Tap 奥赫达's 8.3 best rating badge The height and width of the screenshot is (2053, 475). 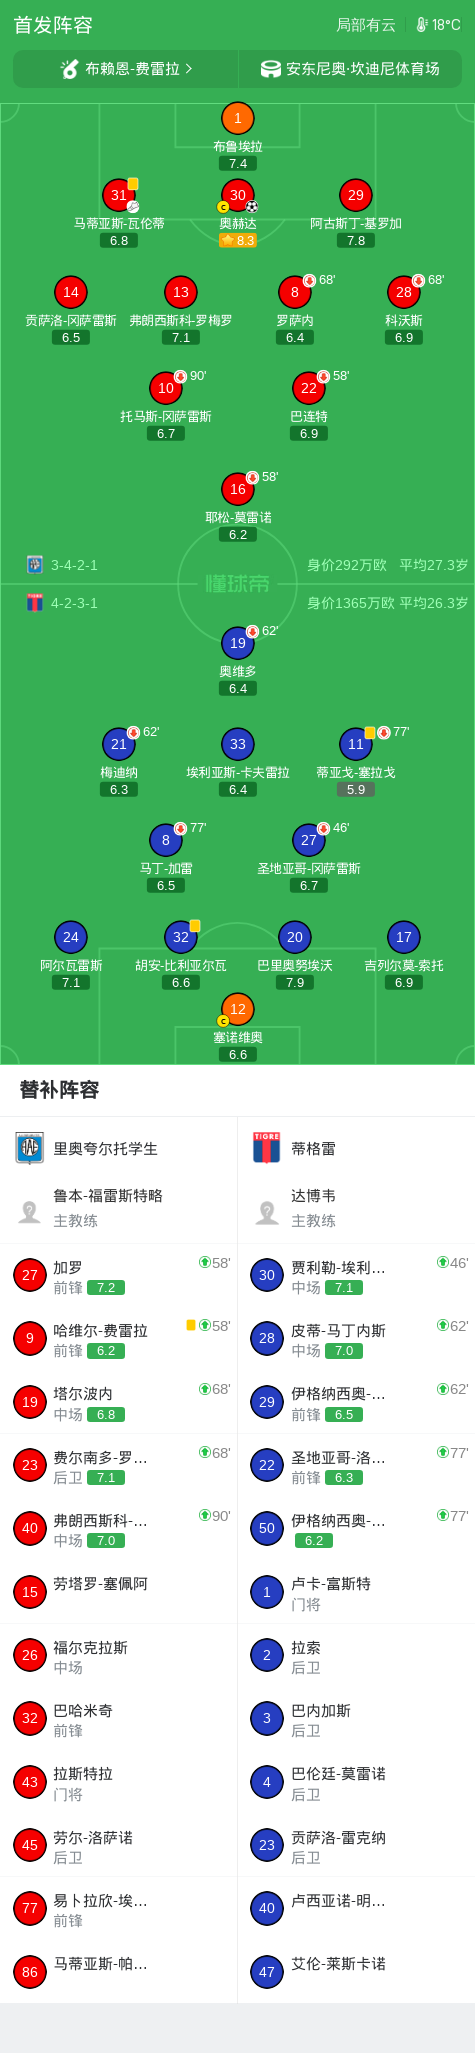point(238,241)
